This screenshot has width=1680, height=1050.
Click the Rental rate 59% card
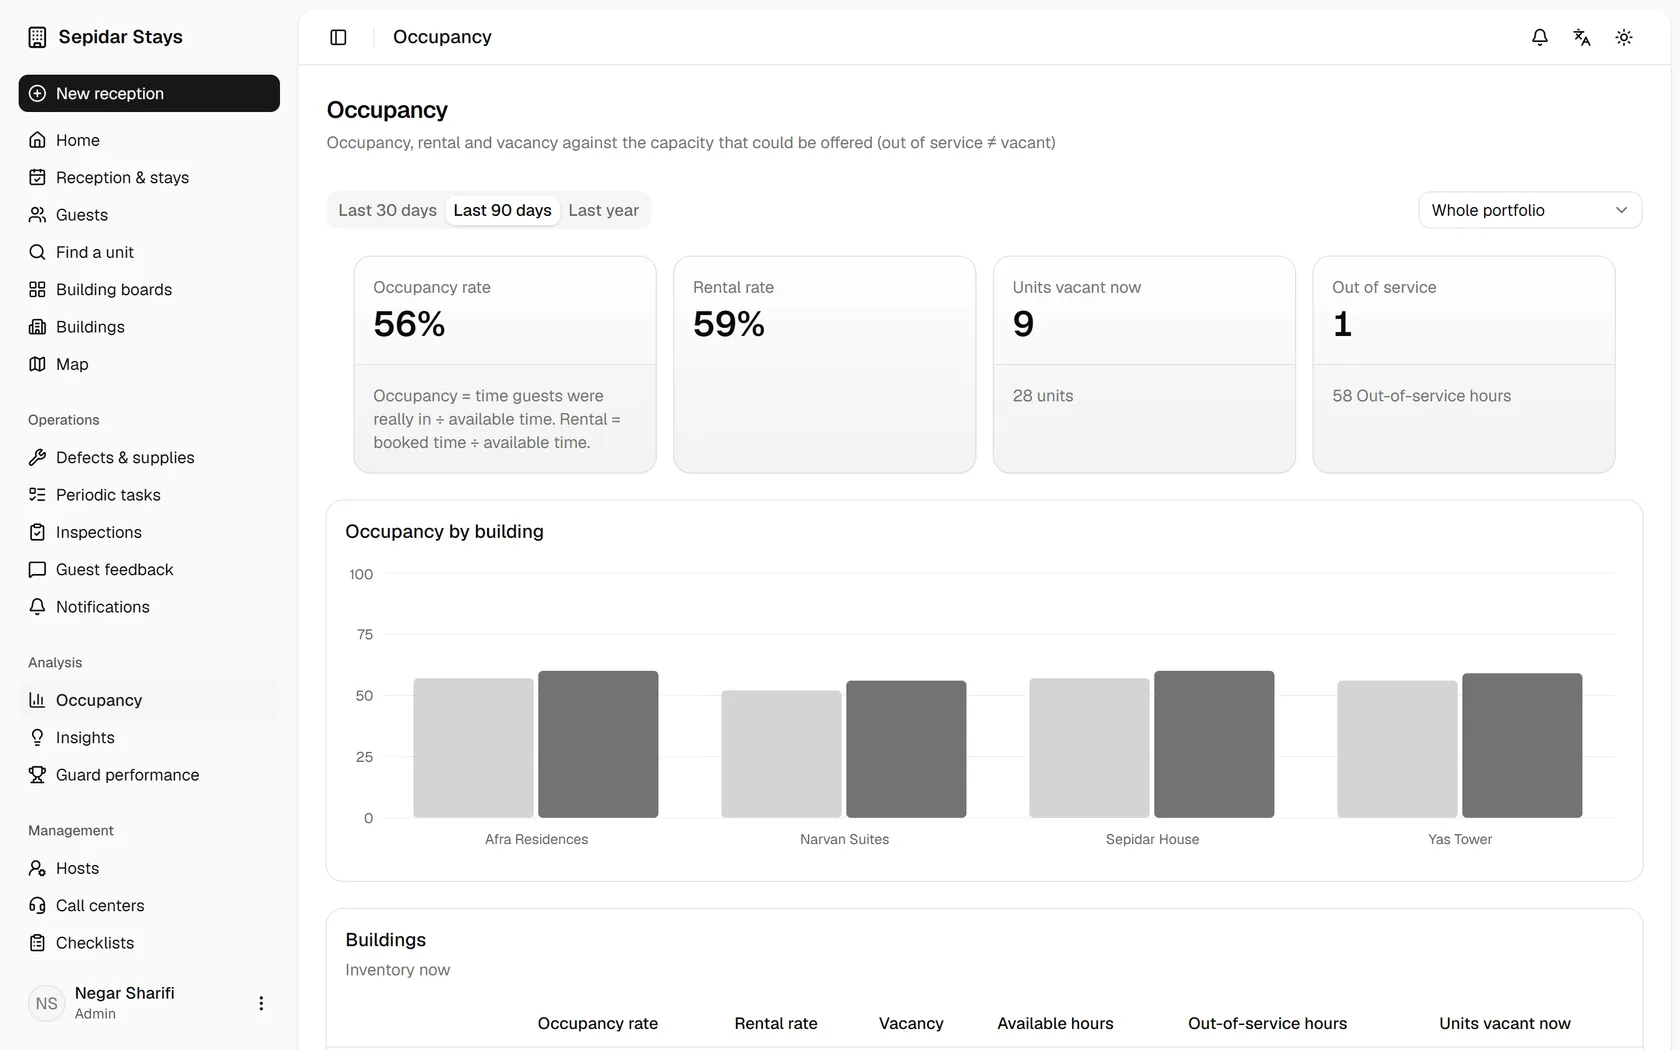[x=824, y=364]
